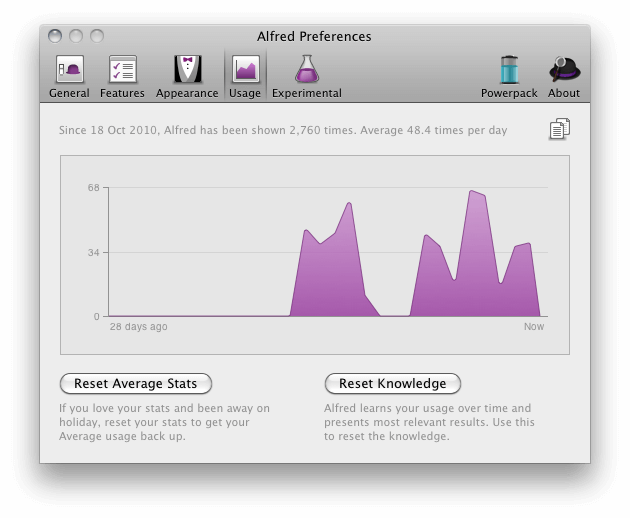Minimize the Alfred Preferences window

[x=76, y=36]
